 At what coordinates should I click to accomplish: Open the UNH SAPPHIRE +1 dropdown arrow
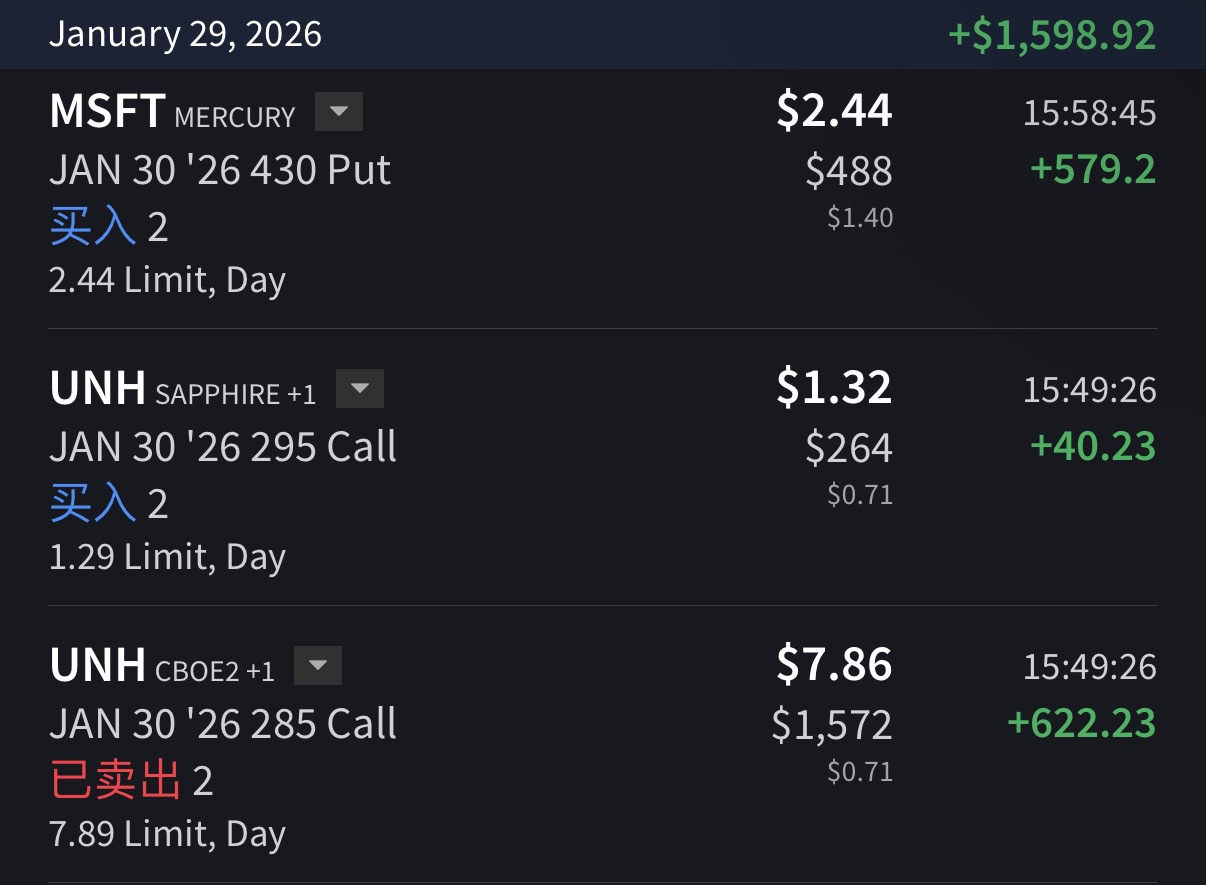pyautogui.click(x=360, y=389)
